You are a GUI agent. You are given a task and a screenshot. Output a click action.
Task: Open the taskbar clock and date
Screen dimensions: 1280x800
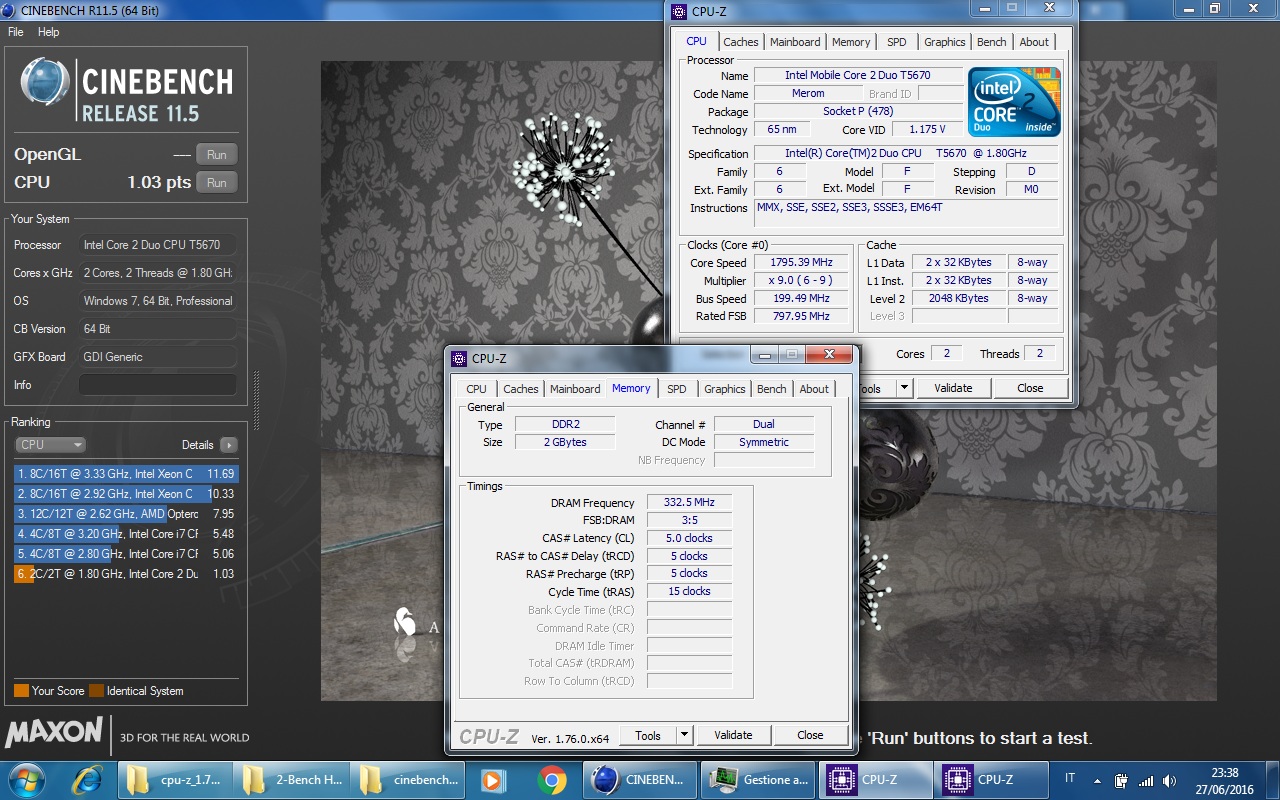[x=1224, y=780]
